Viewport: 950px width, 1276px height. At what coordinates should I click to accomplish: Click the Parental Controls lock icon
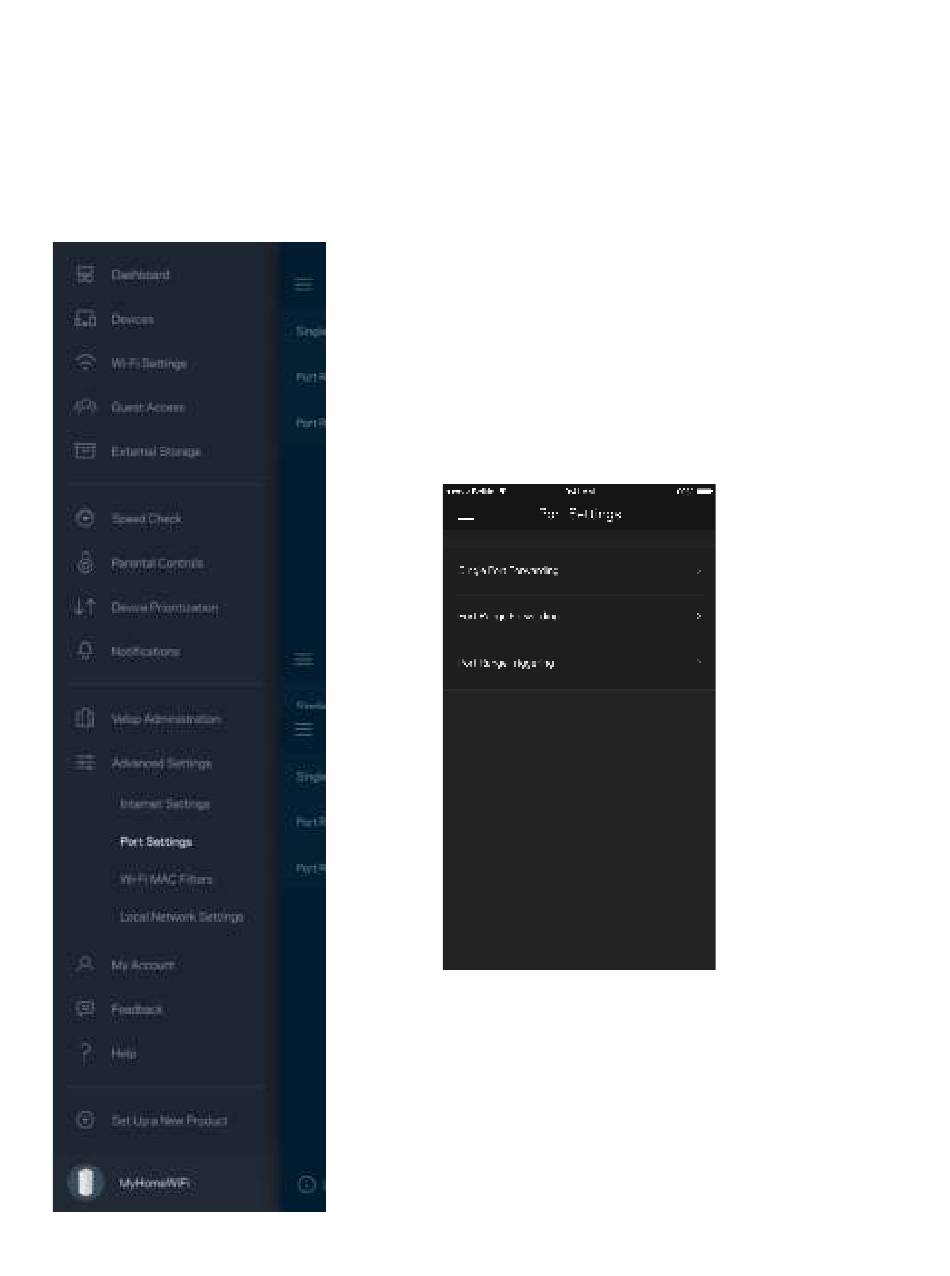[x=85, y=563]
